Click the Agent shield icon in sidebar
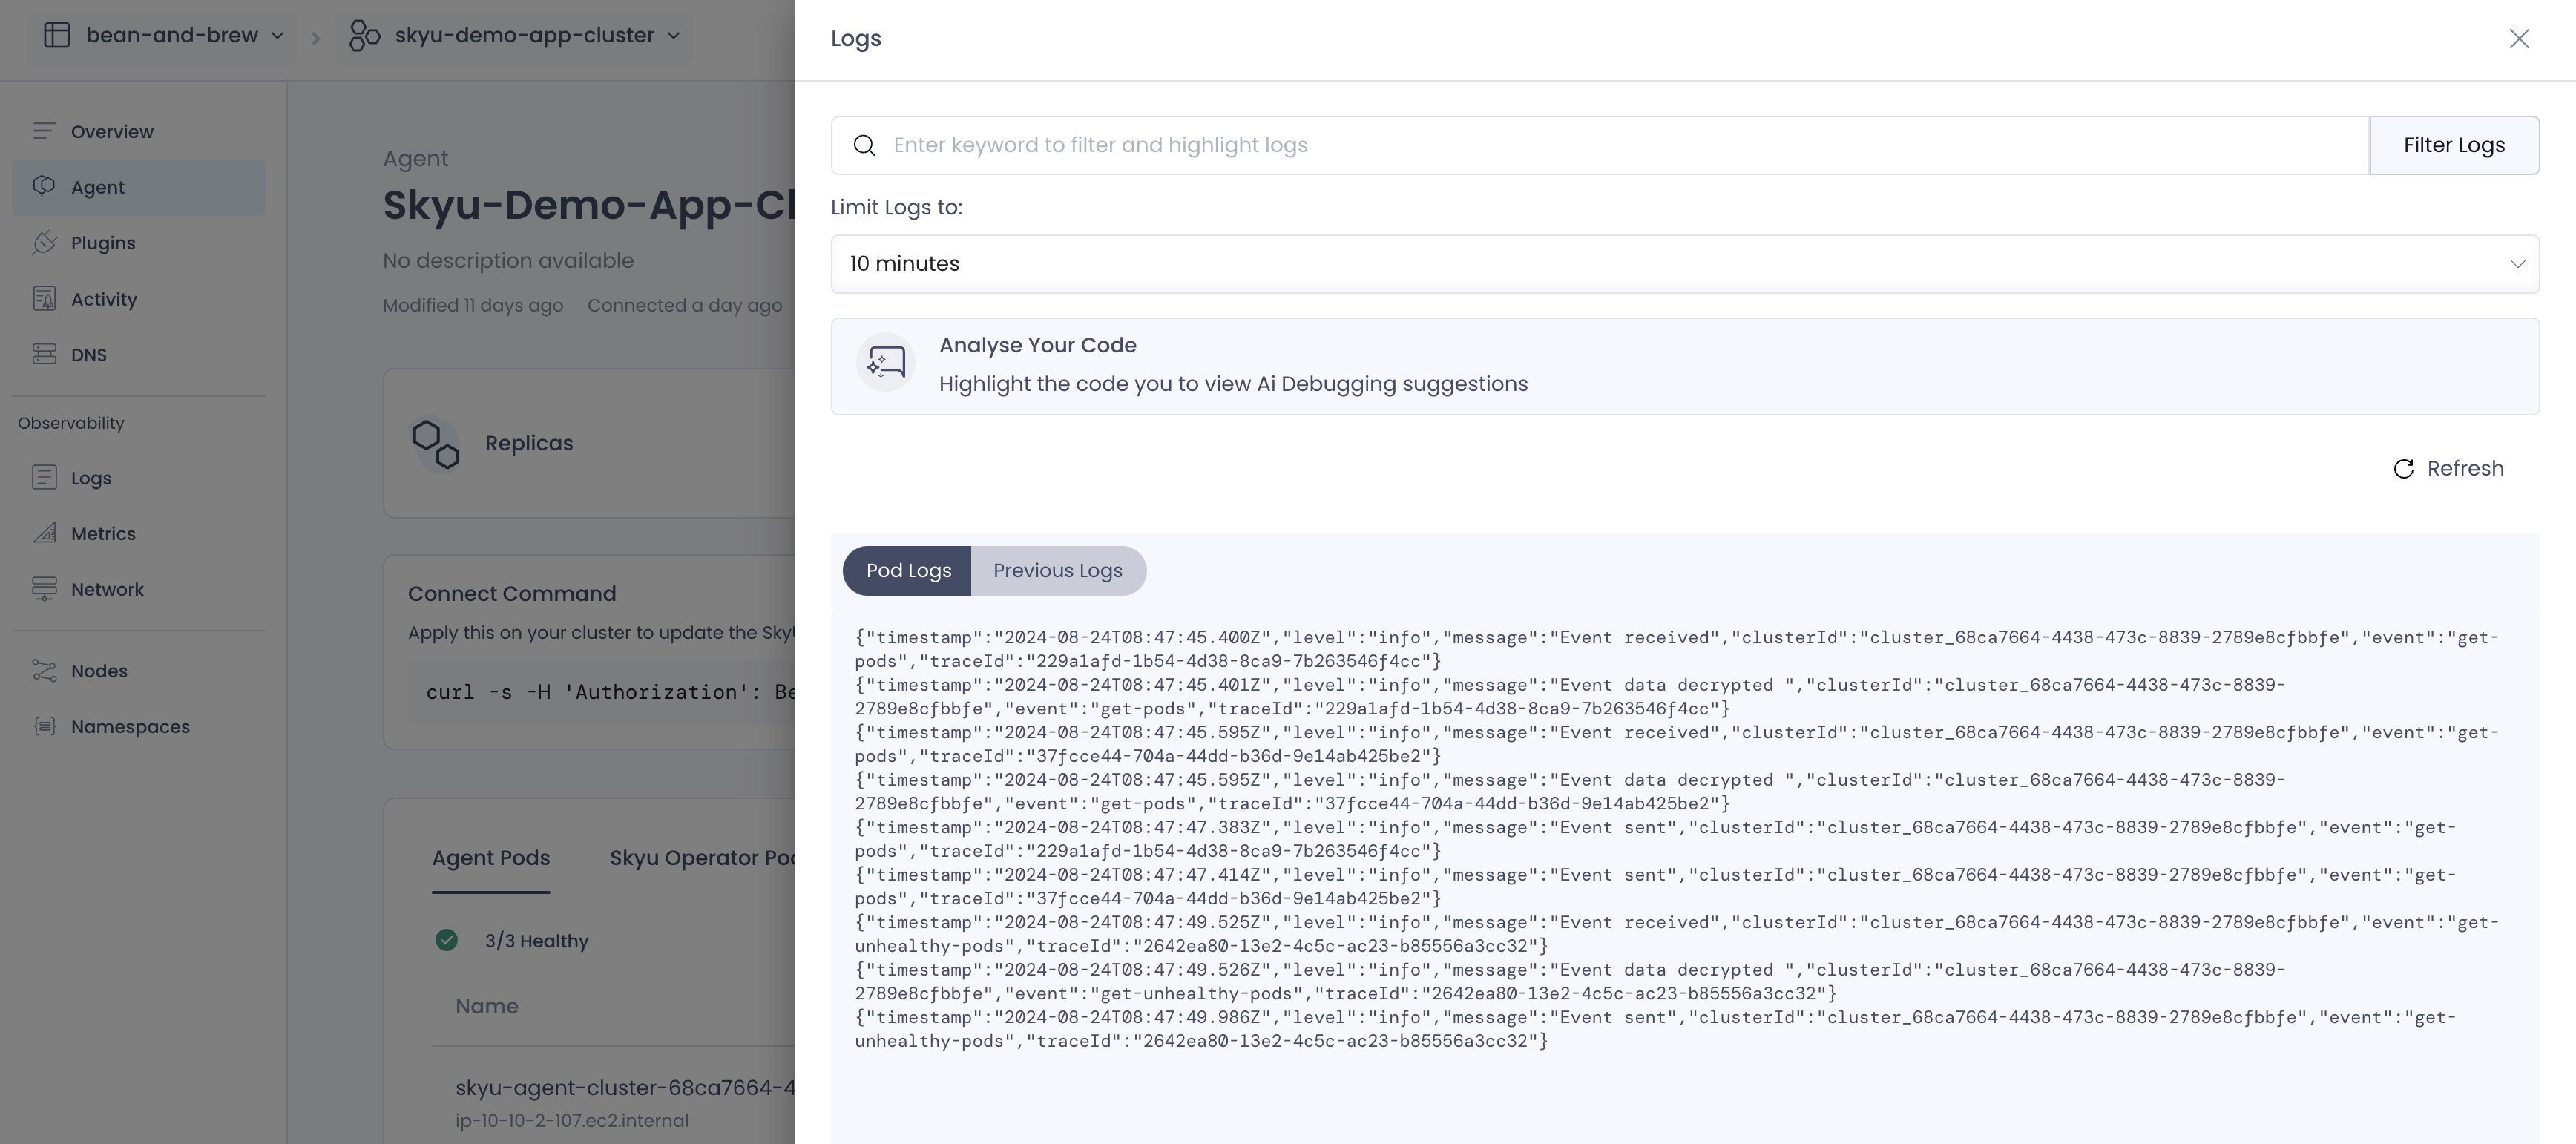 point(44,187)
